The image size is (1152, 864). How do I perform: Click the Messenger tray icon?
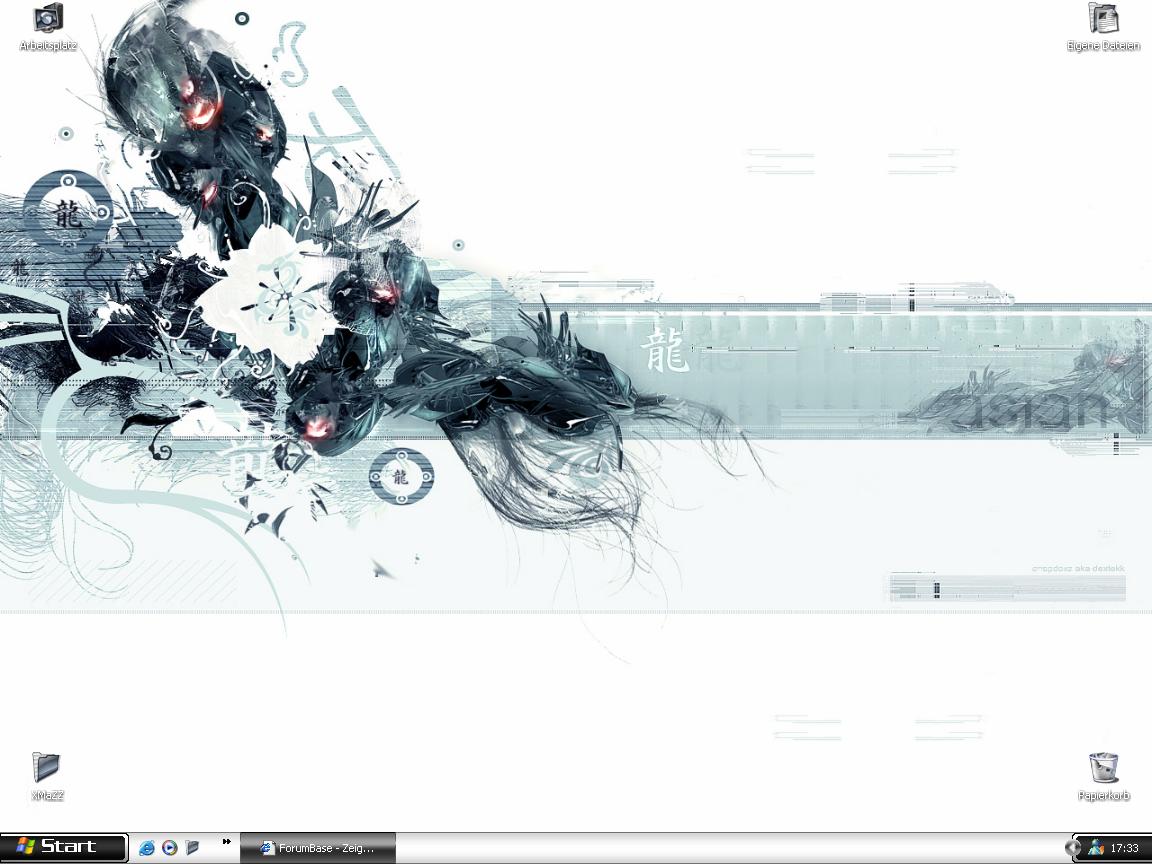coord(1096,848)
